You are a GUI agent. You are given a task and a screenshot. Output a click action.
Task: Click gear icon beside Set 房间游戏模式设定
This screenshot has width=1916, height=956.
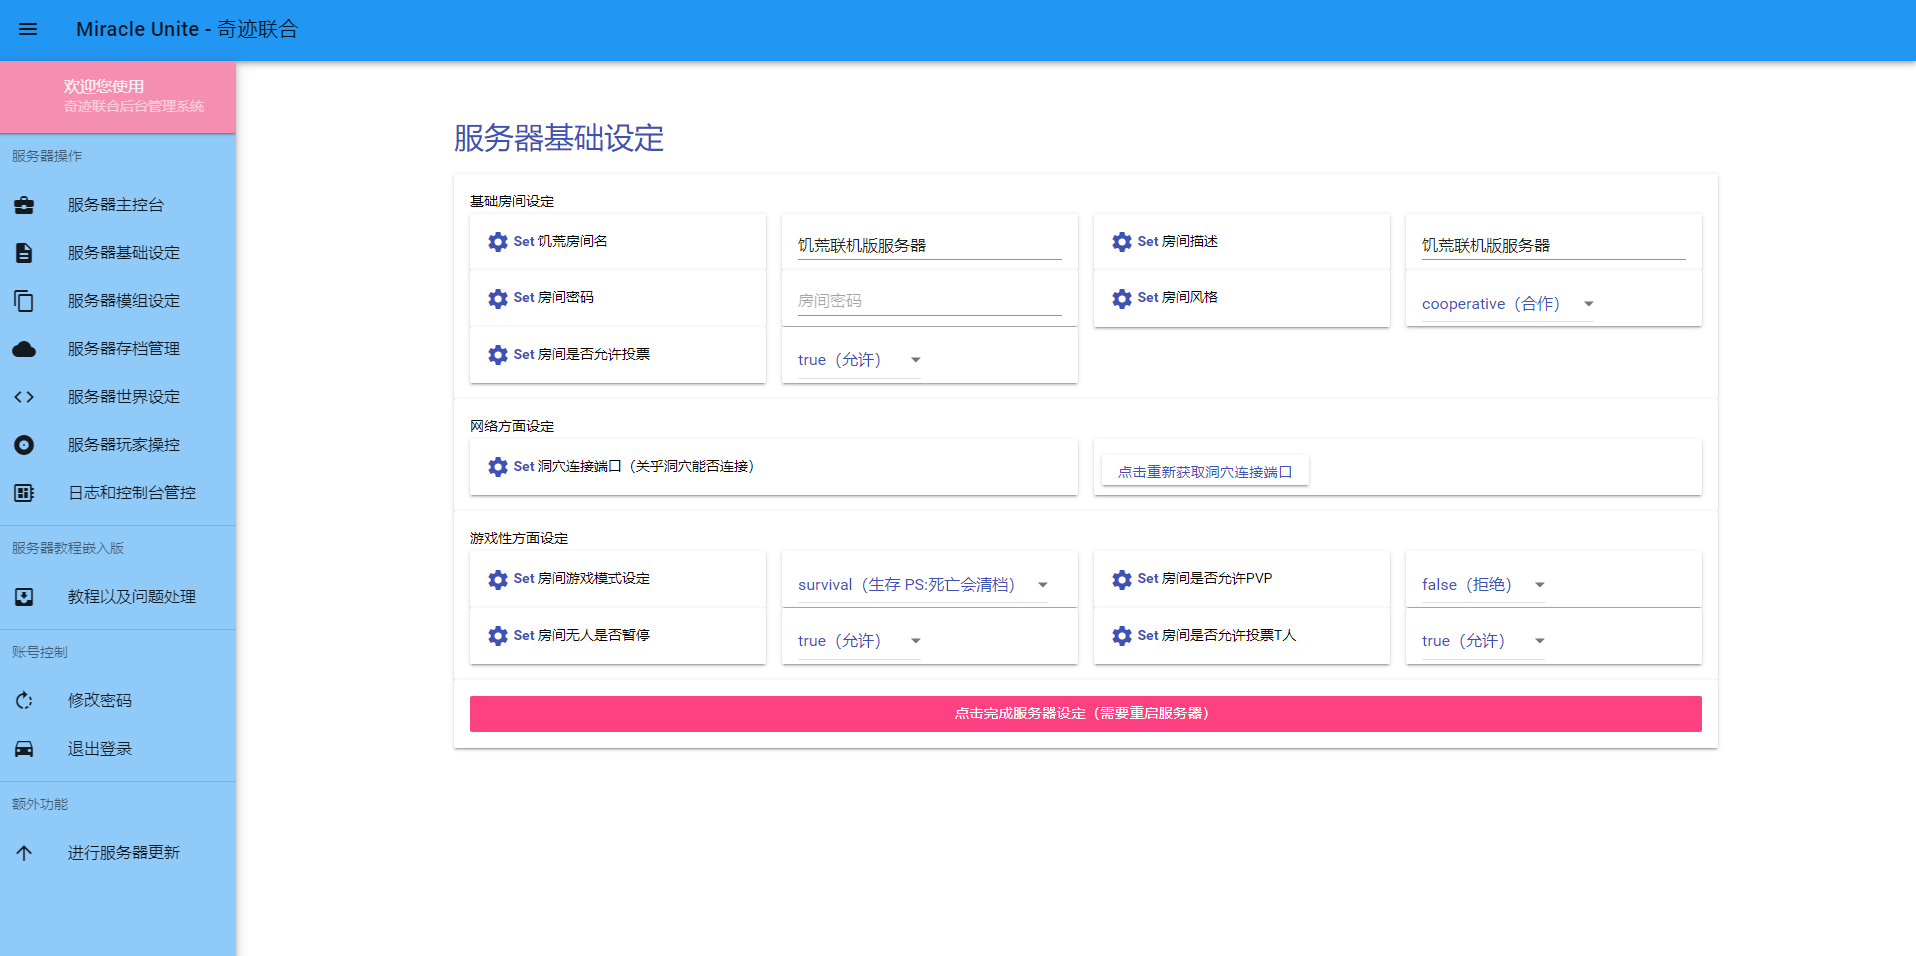coord(498,579)
